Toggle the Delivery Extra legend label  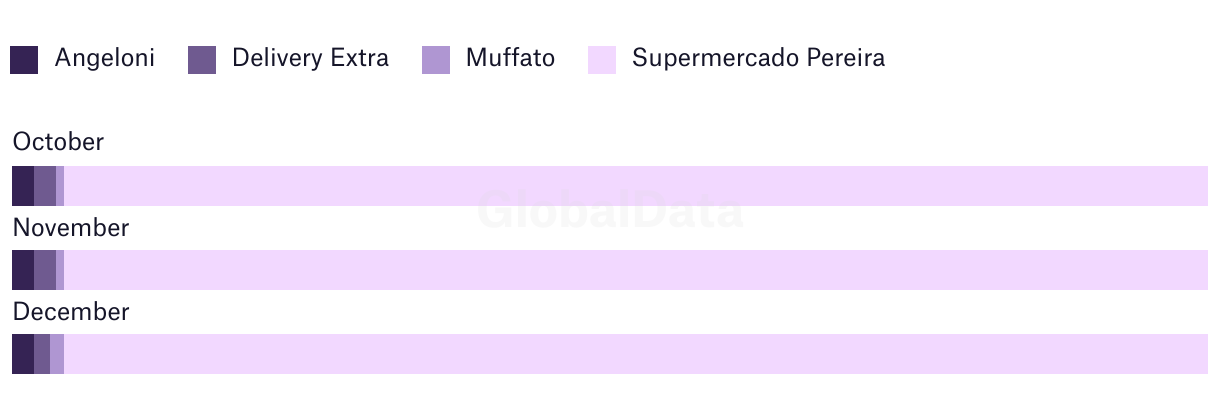coord(310,58)
